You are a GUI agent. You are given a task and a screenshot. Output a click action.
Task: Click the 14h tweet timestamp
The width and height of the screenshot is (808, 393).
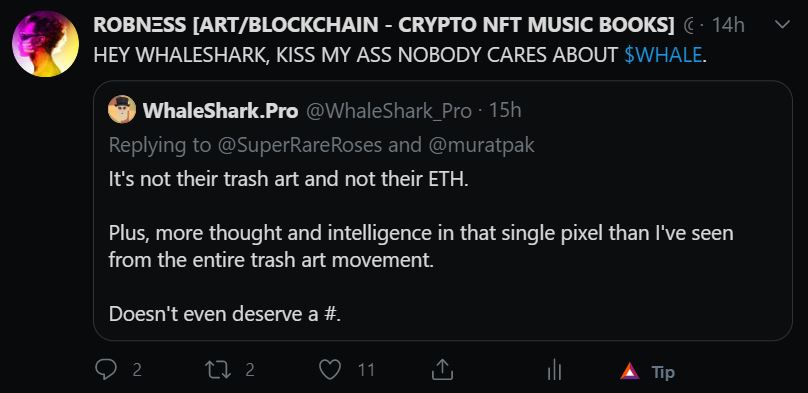pos(728,25)
